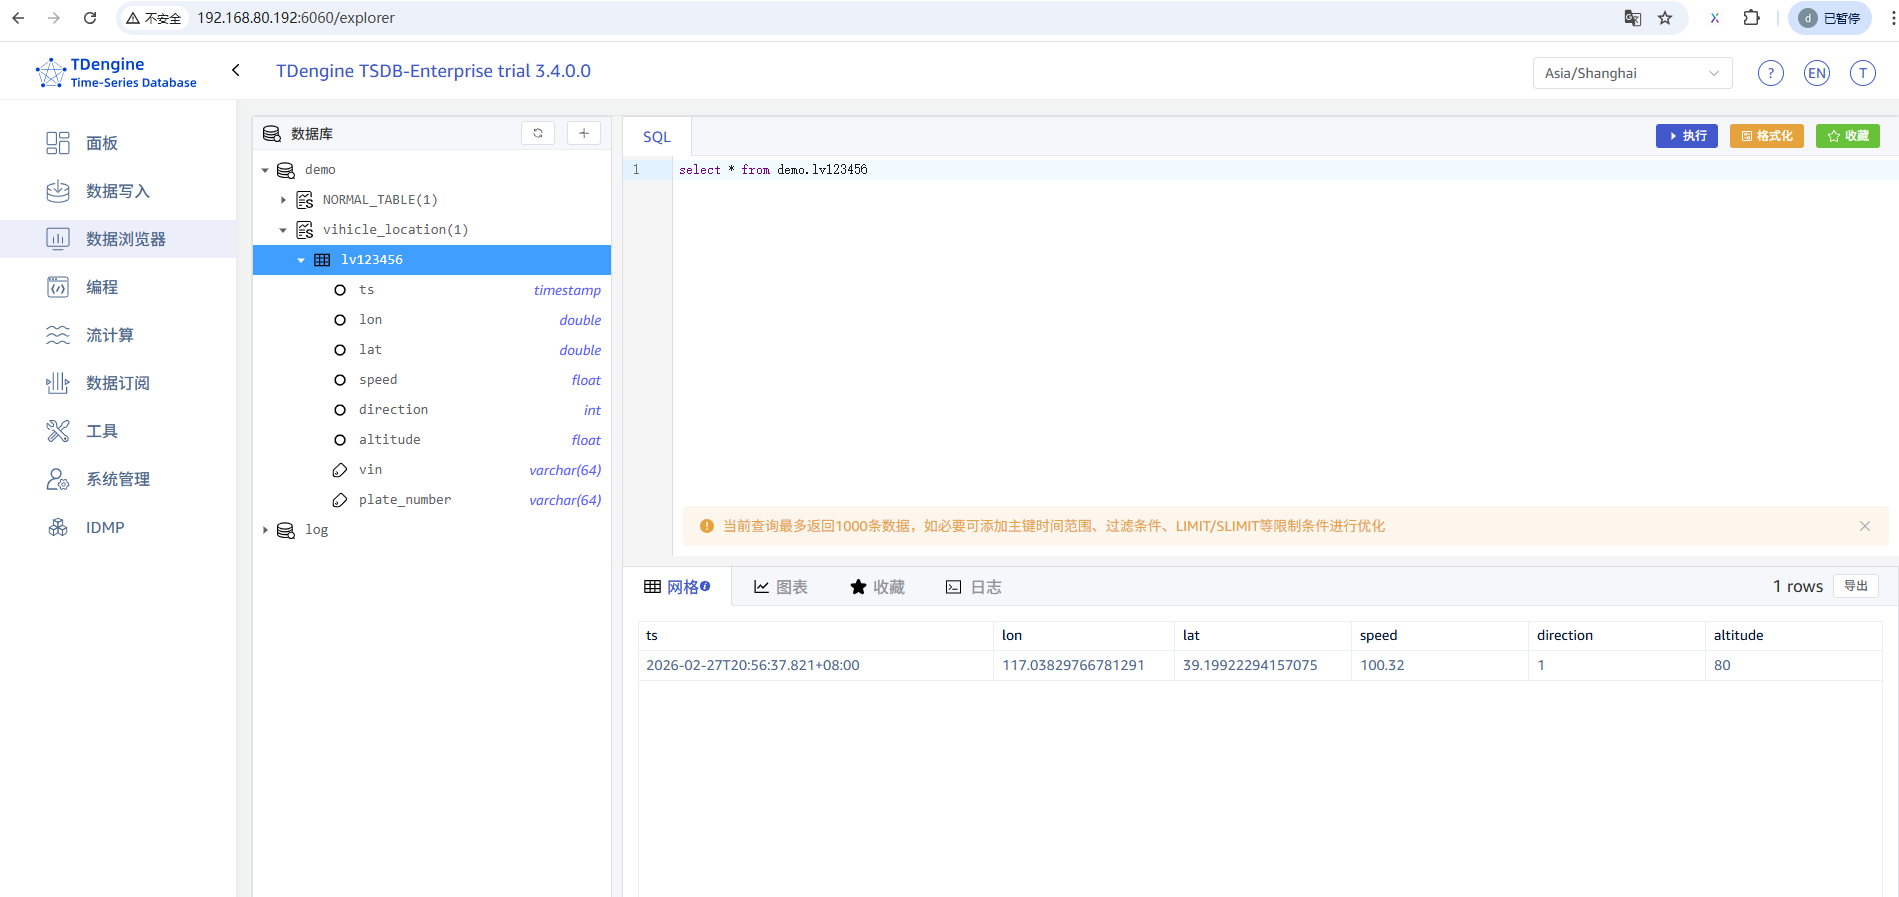Collapse the demo database tree node
1899x897 pixels.
pos(265,170)
